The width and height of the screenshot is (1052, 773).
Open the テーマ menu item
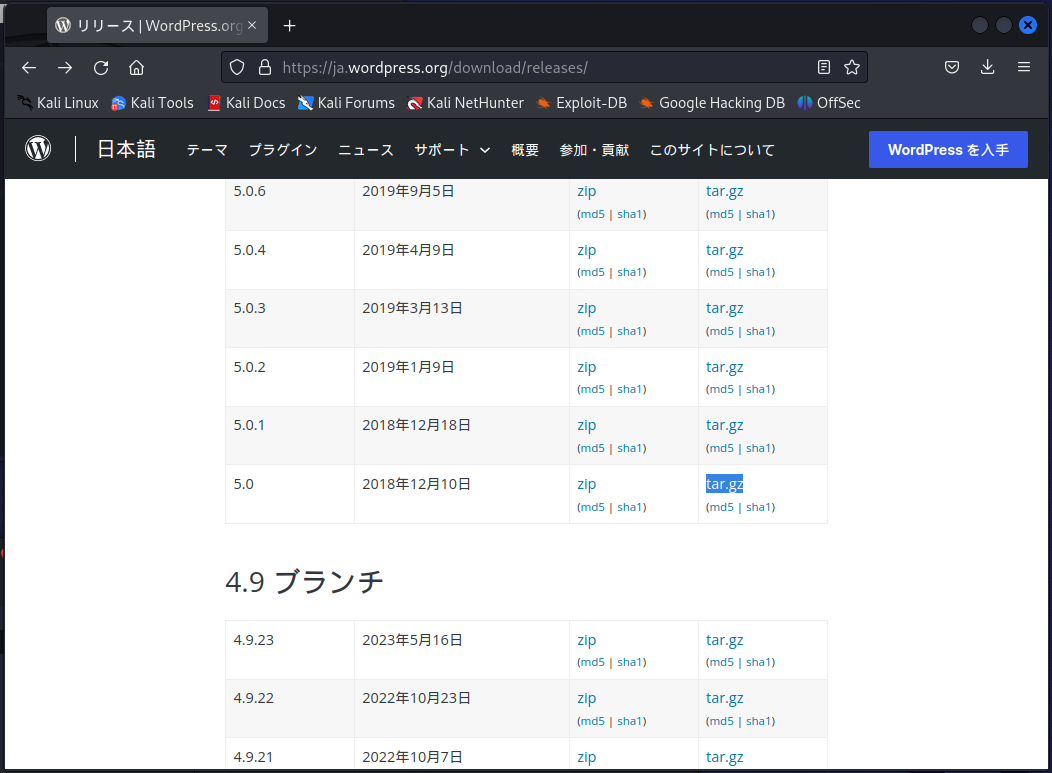click(207, 150)
